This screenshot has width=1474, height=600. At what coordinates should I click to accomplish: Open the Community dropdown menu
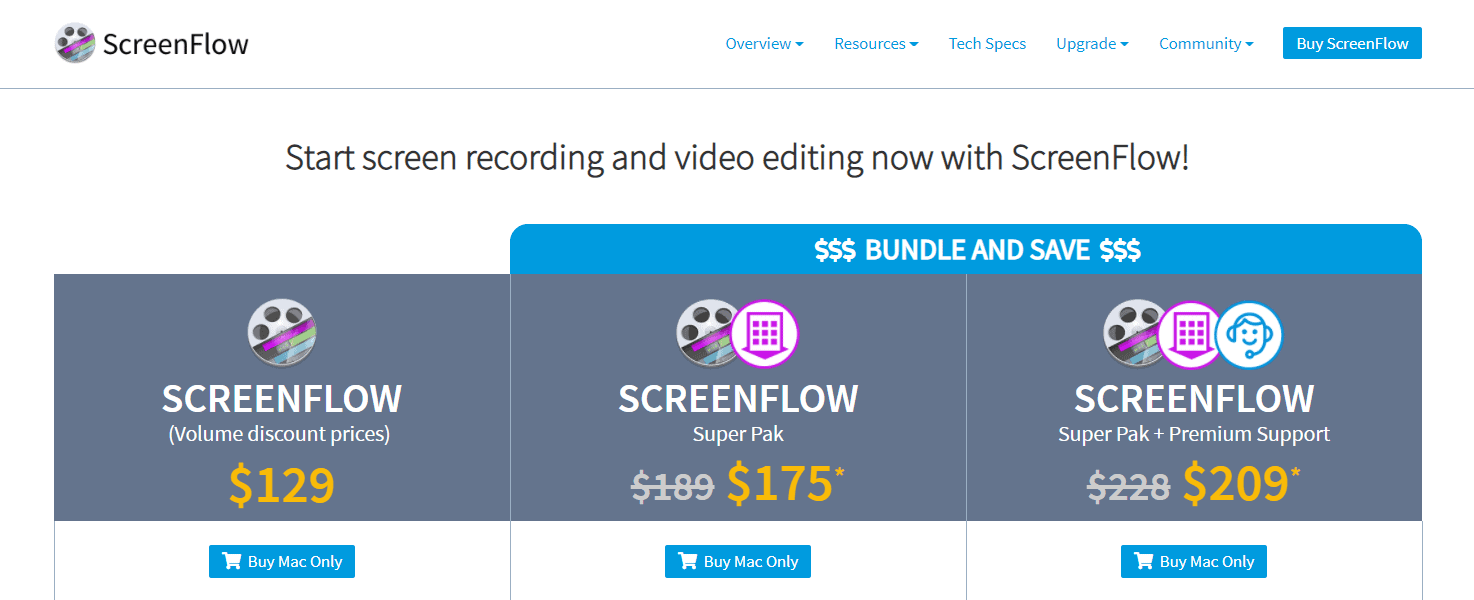click(x=1206, y=44)
